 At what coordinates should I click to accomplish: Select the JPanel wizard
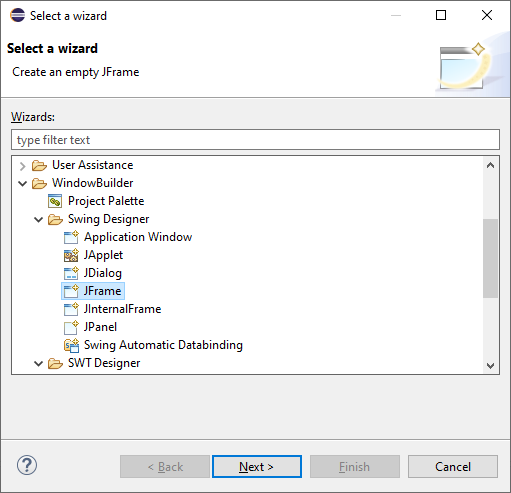coord(100,327)
